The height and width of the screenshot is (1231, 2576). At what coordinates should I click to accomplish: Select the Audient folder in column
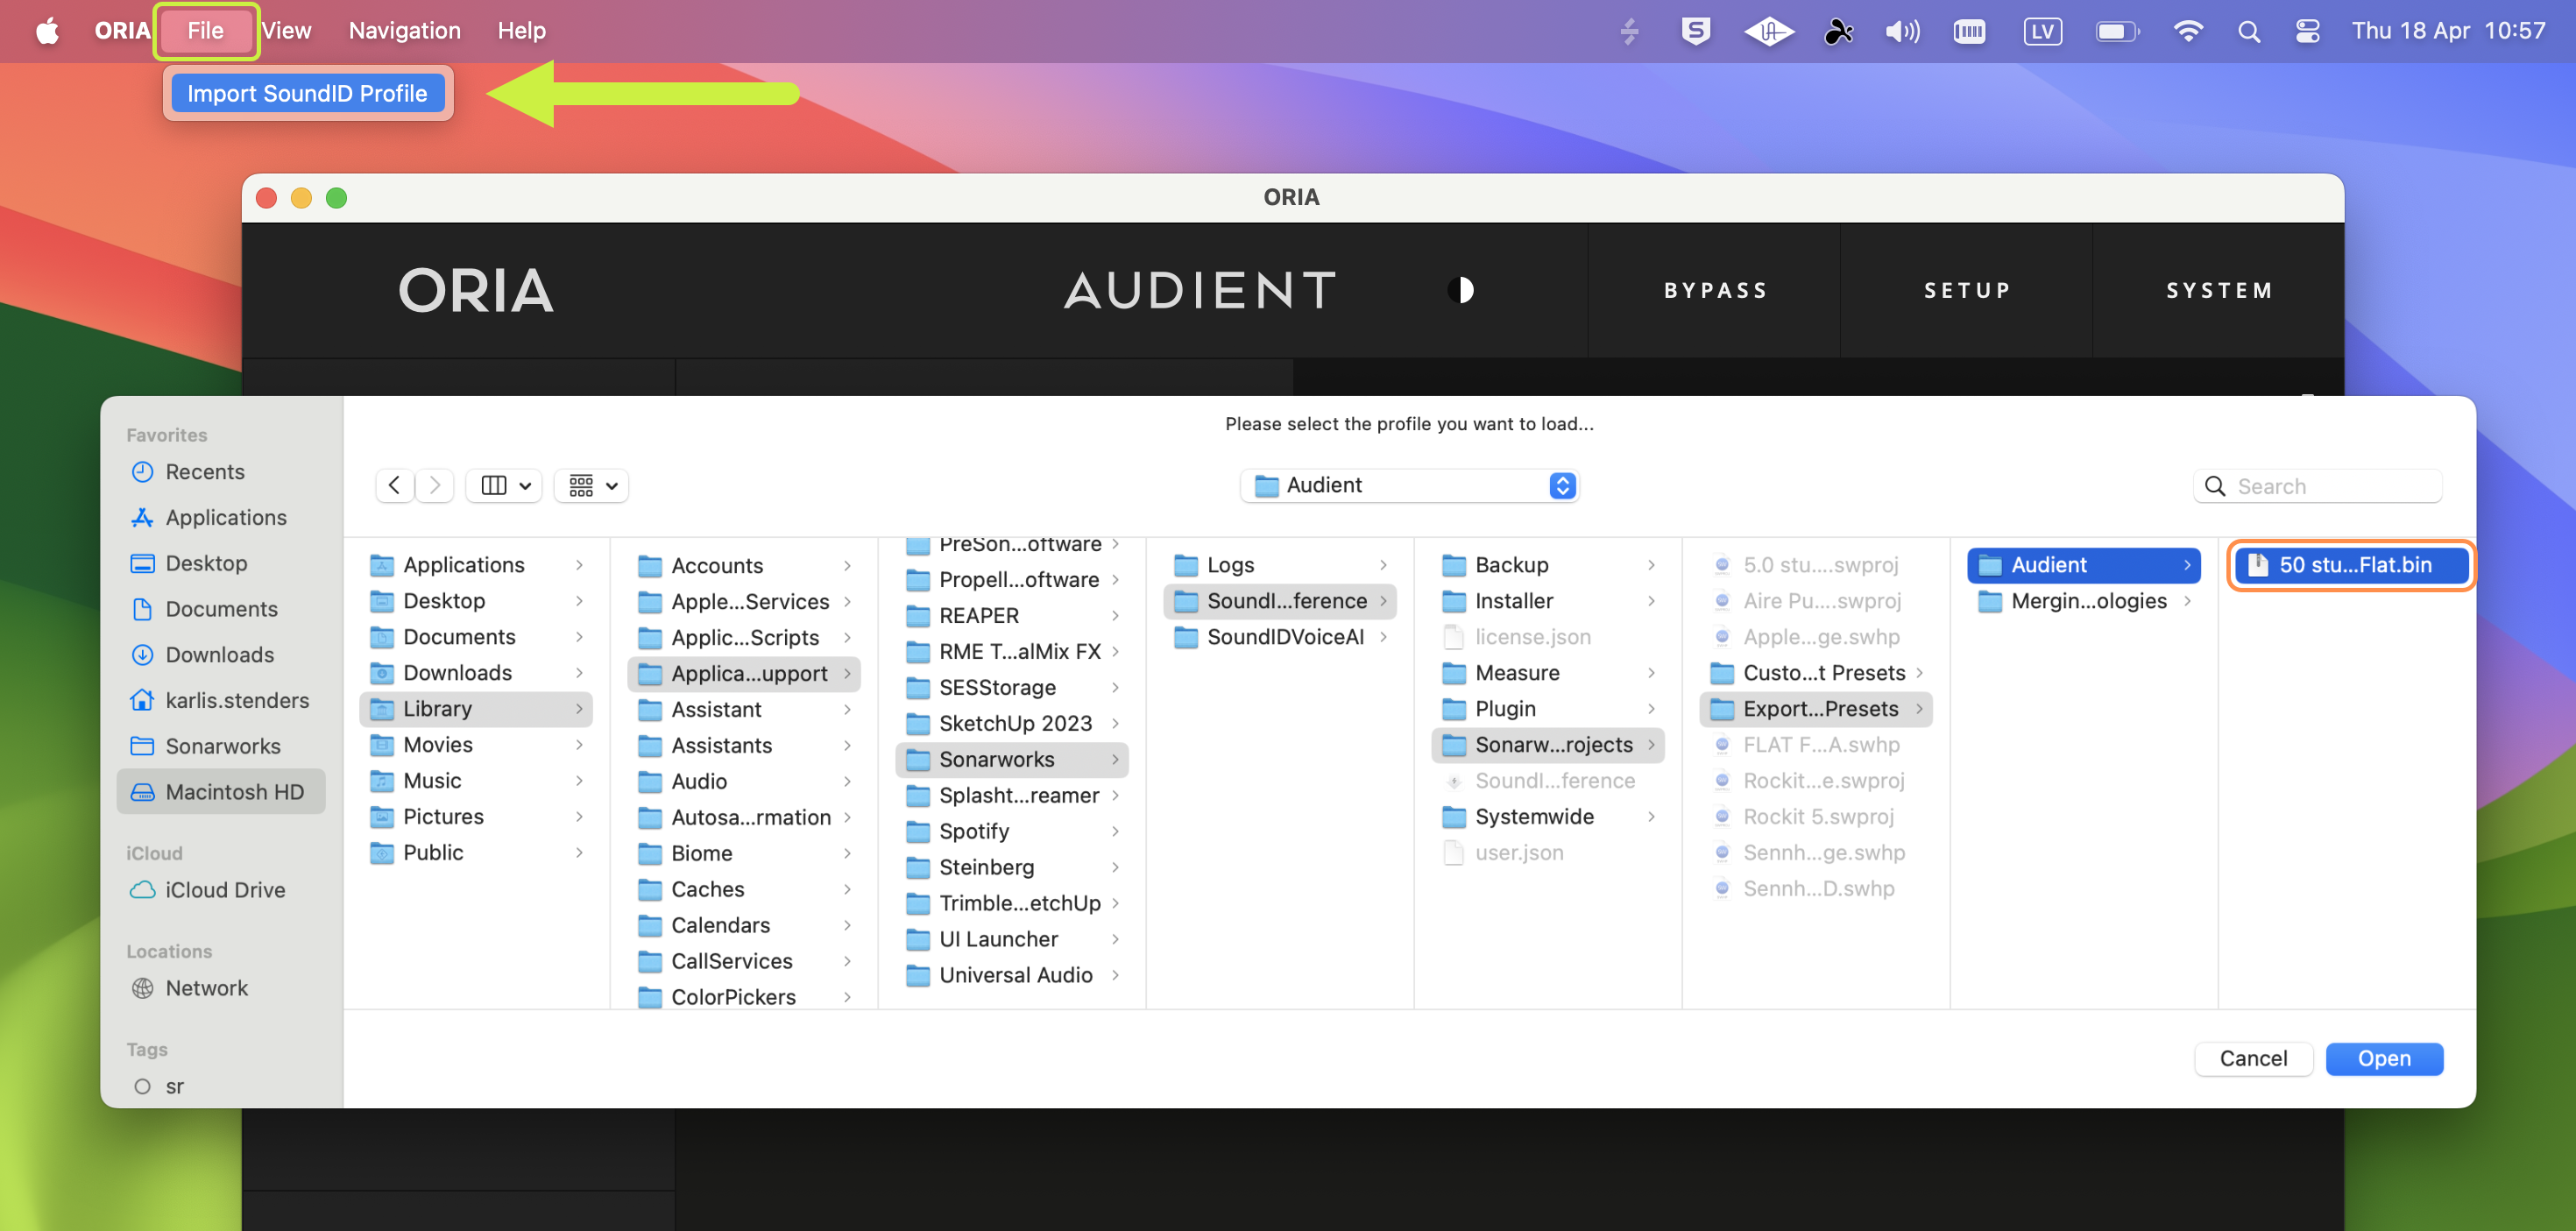pyautogui.click(x=2083, y=565)
